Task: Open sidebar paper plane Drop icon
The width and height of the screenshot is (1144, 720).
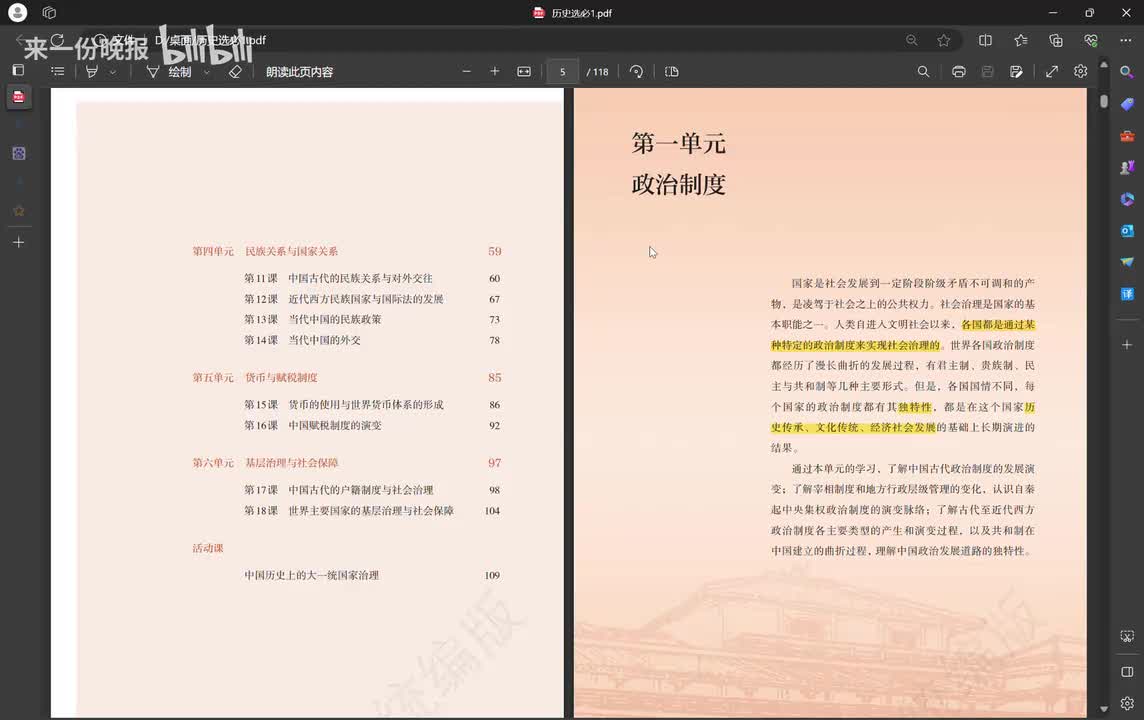Action: point(1127,262)
